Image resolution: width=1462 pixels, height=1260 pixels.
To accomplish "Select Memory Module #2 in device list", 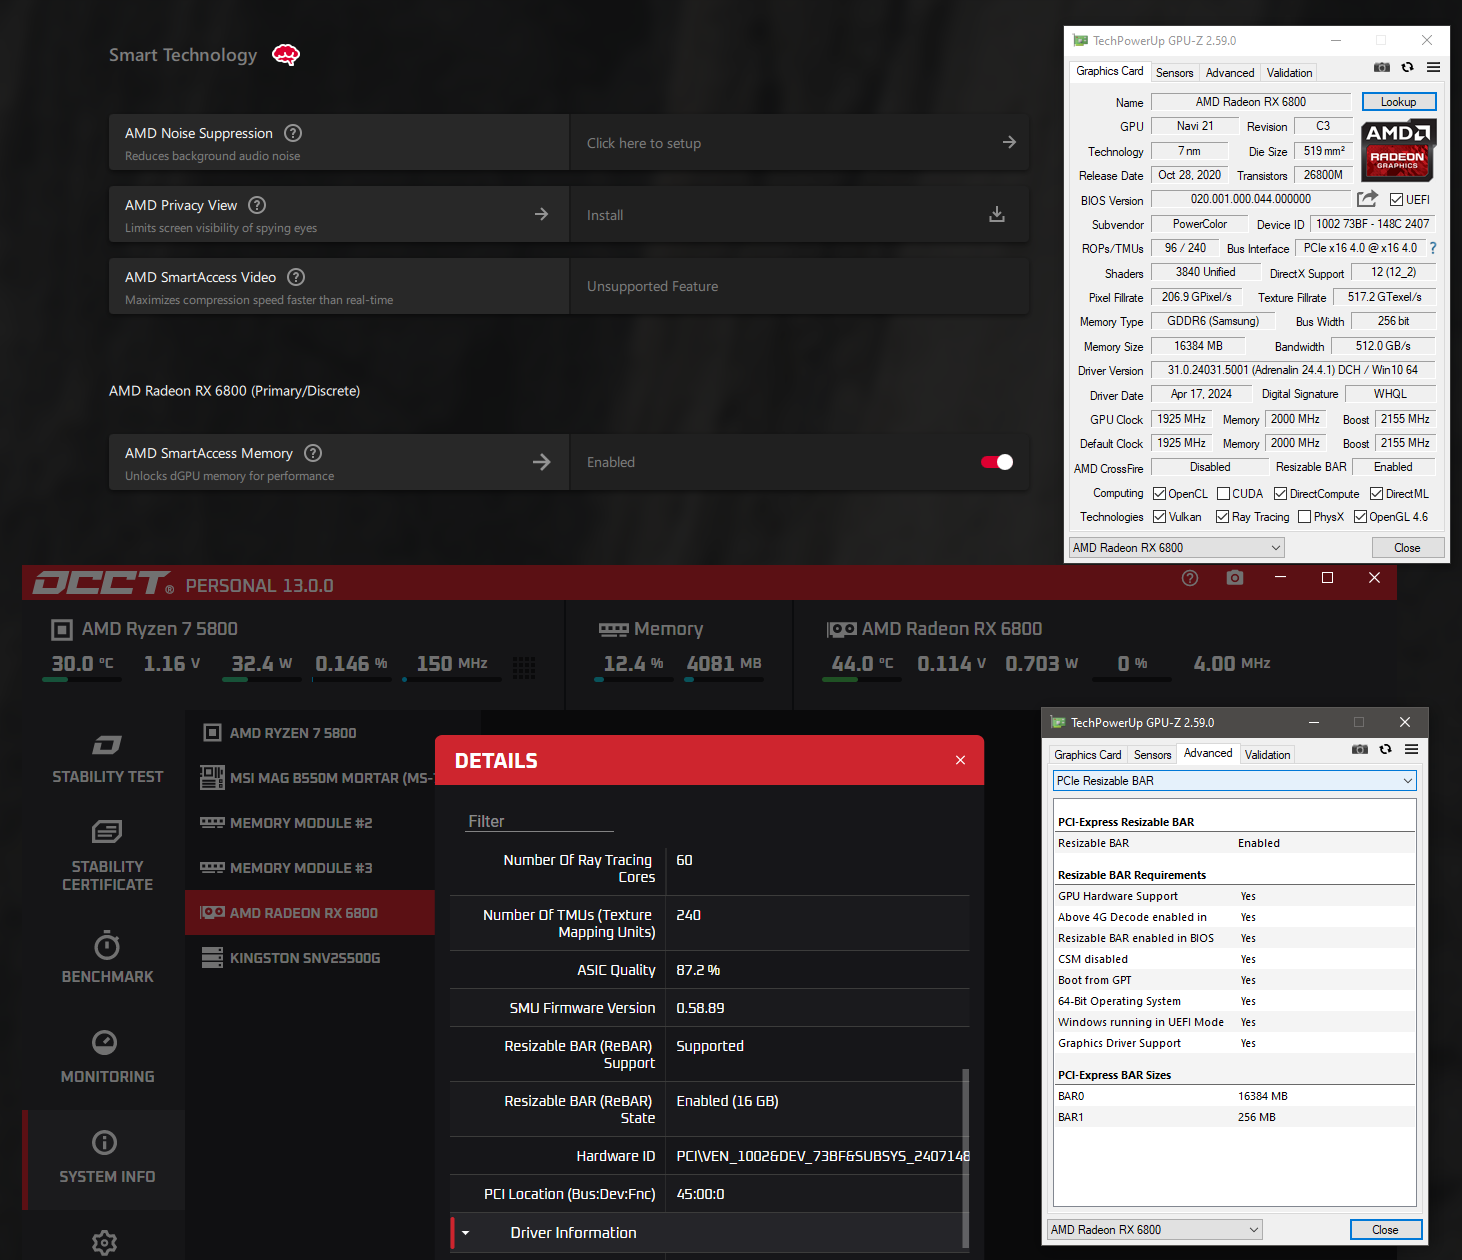I will [310, 822].
